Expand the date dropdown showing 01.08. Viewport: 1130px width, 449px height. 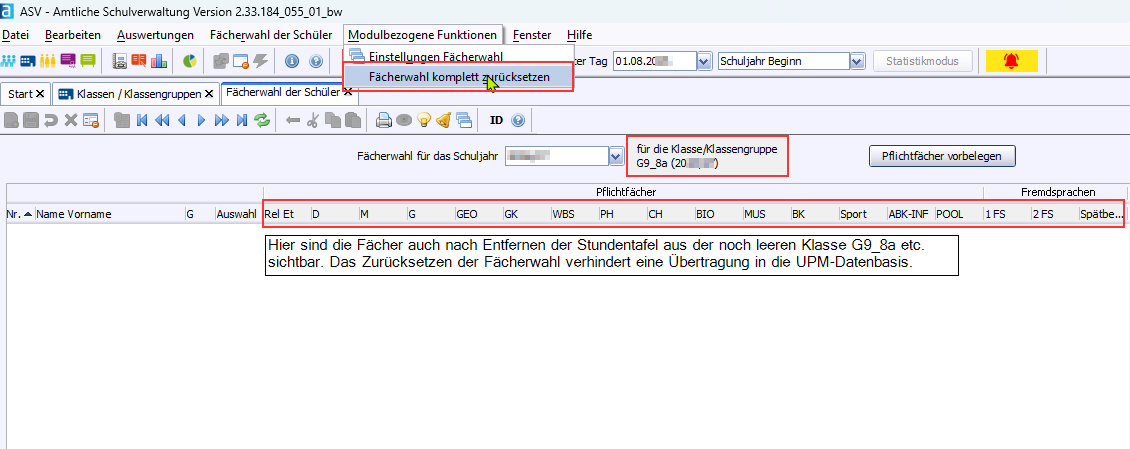[703, 61]
